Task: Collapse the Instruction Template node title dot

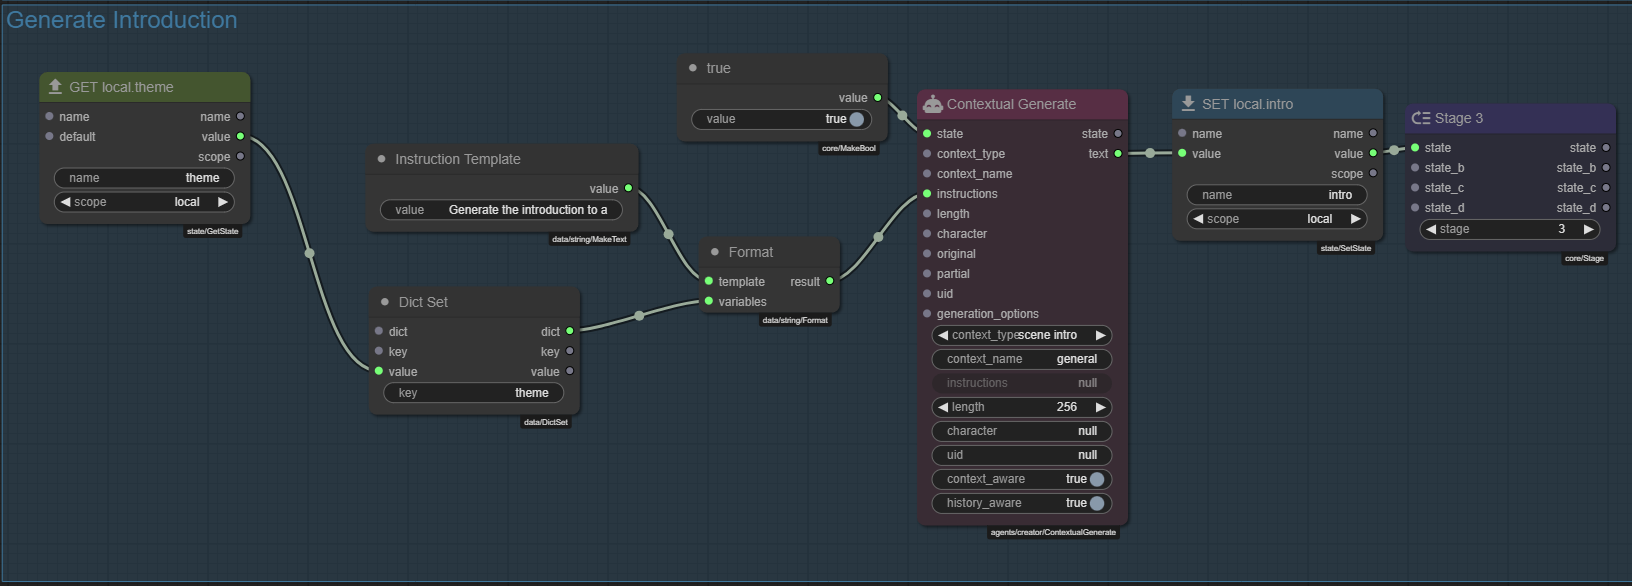Action: pyautogui.click(x=381, y=159)
